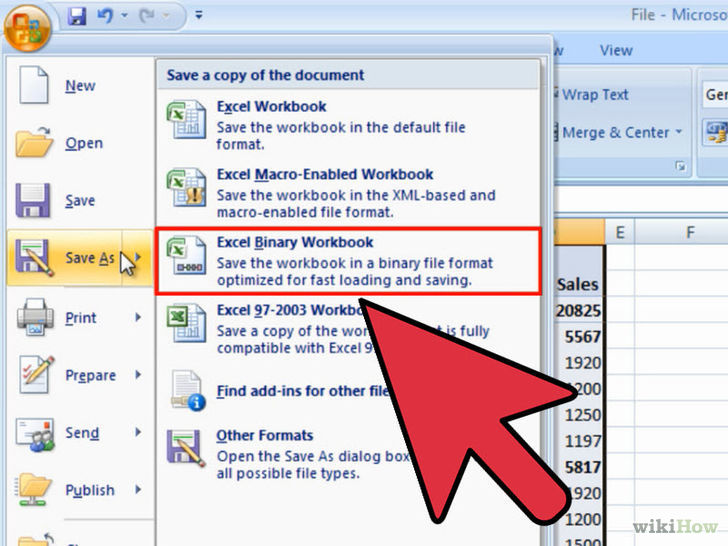Open Alignment dialog launcher corner icon
The height and width of the screenshot is (546, 728).
(681, 166)
